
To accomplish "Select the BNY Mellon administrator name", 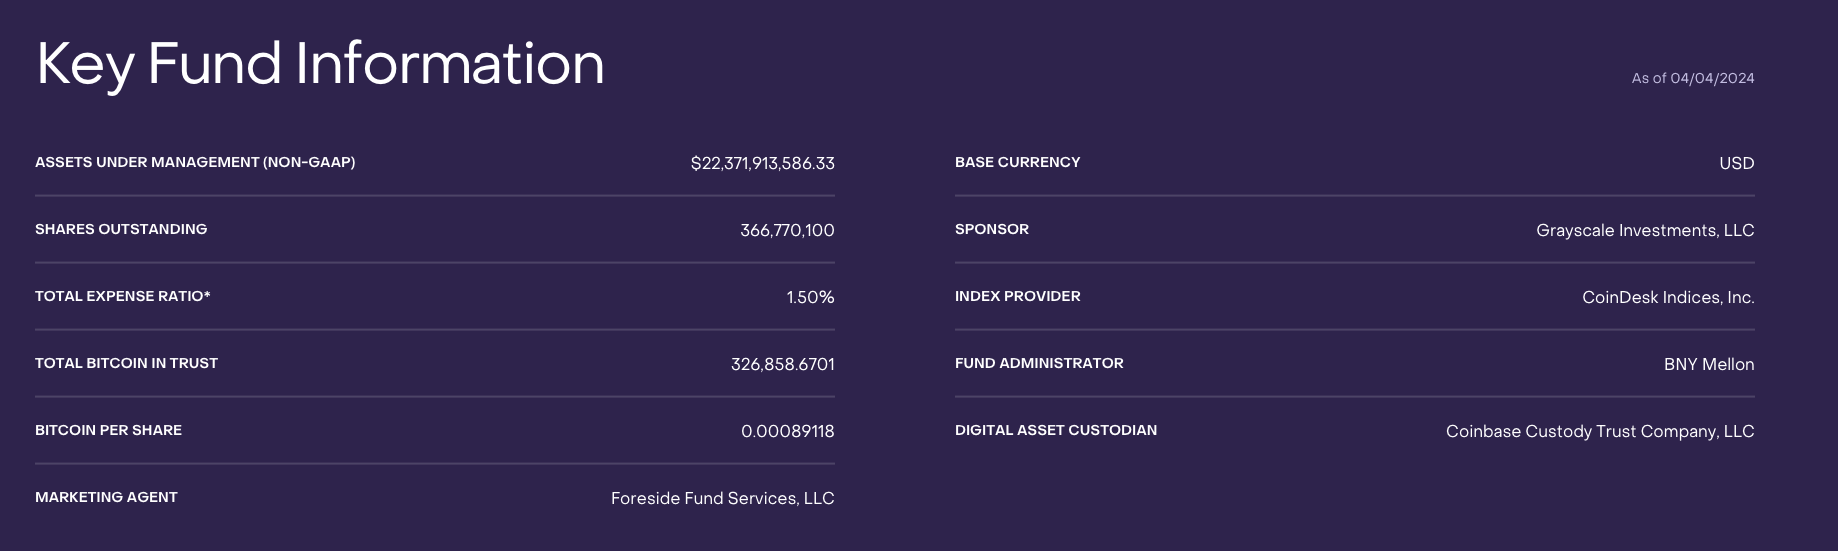I will (x=1708, y=364).
